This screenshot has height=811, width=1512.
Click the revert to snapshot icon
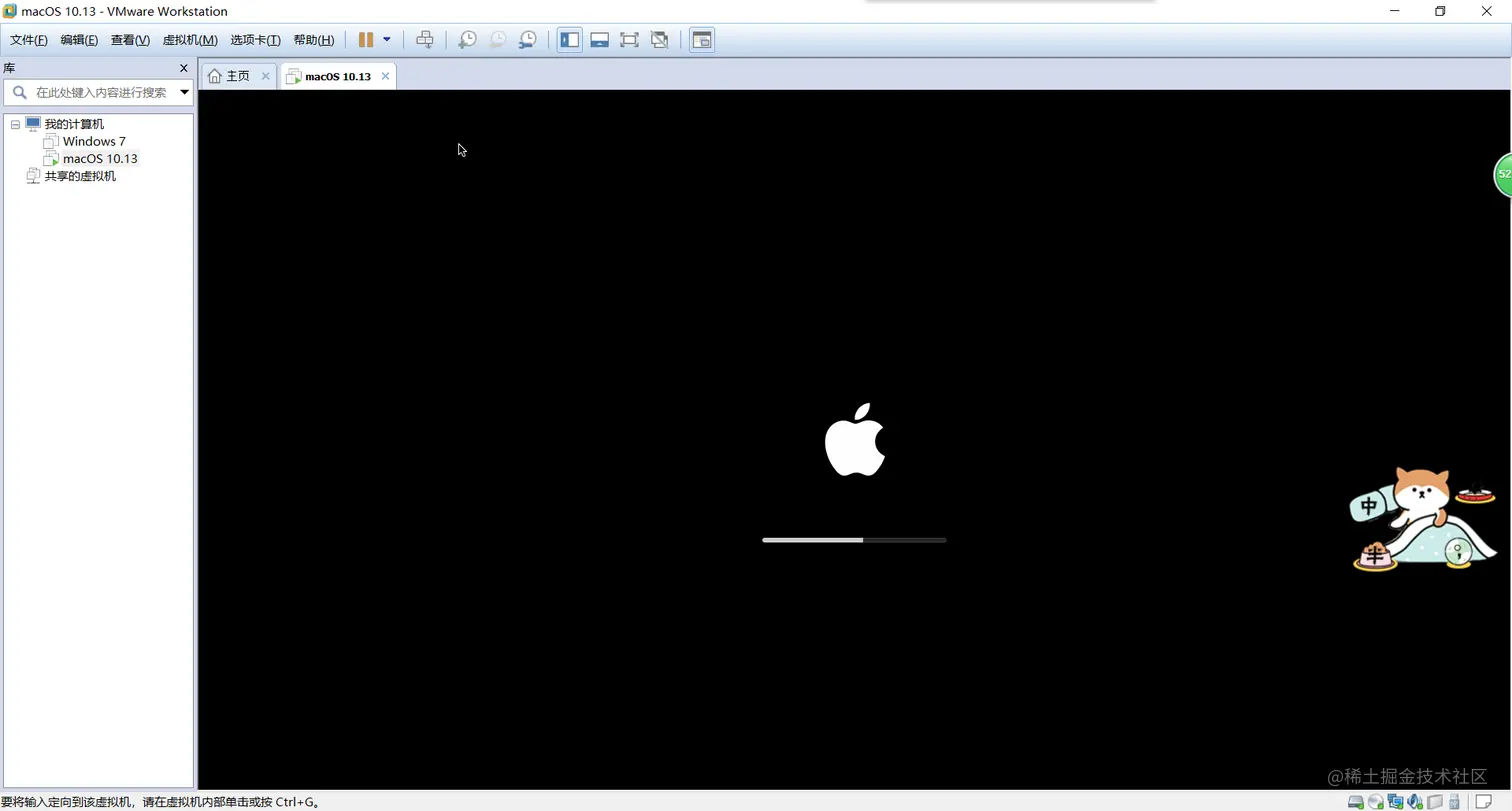[497, 40]
